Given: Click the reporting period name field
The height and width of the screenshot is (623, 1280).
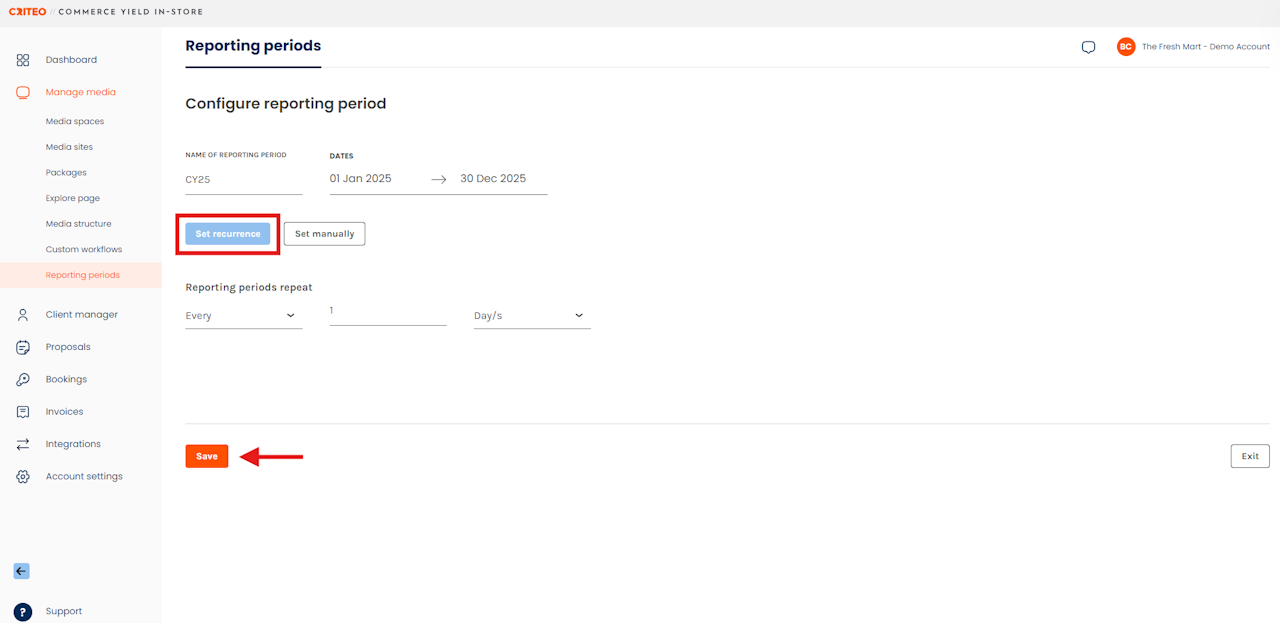Looking at the screenshot, I should click(x=243, y=181).
